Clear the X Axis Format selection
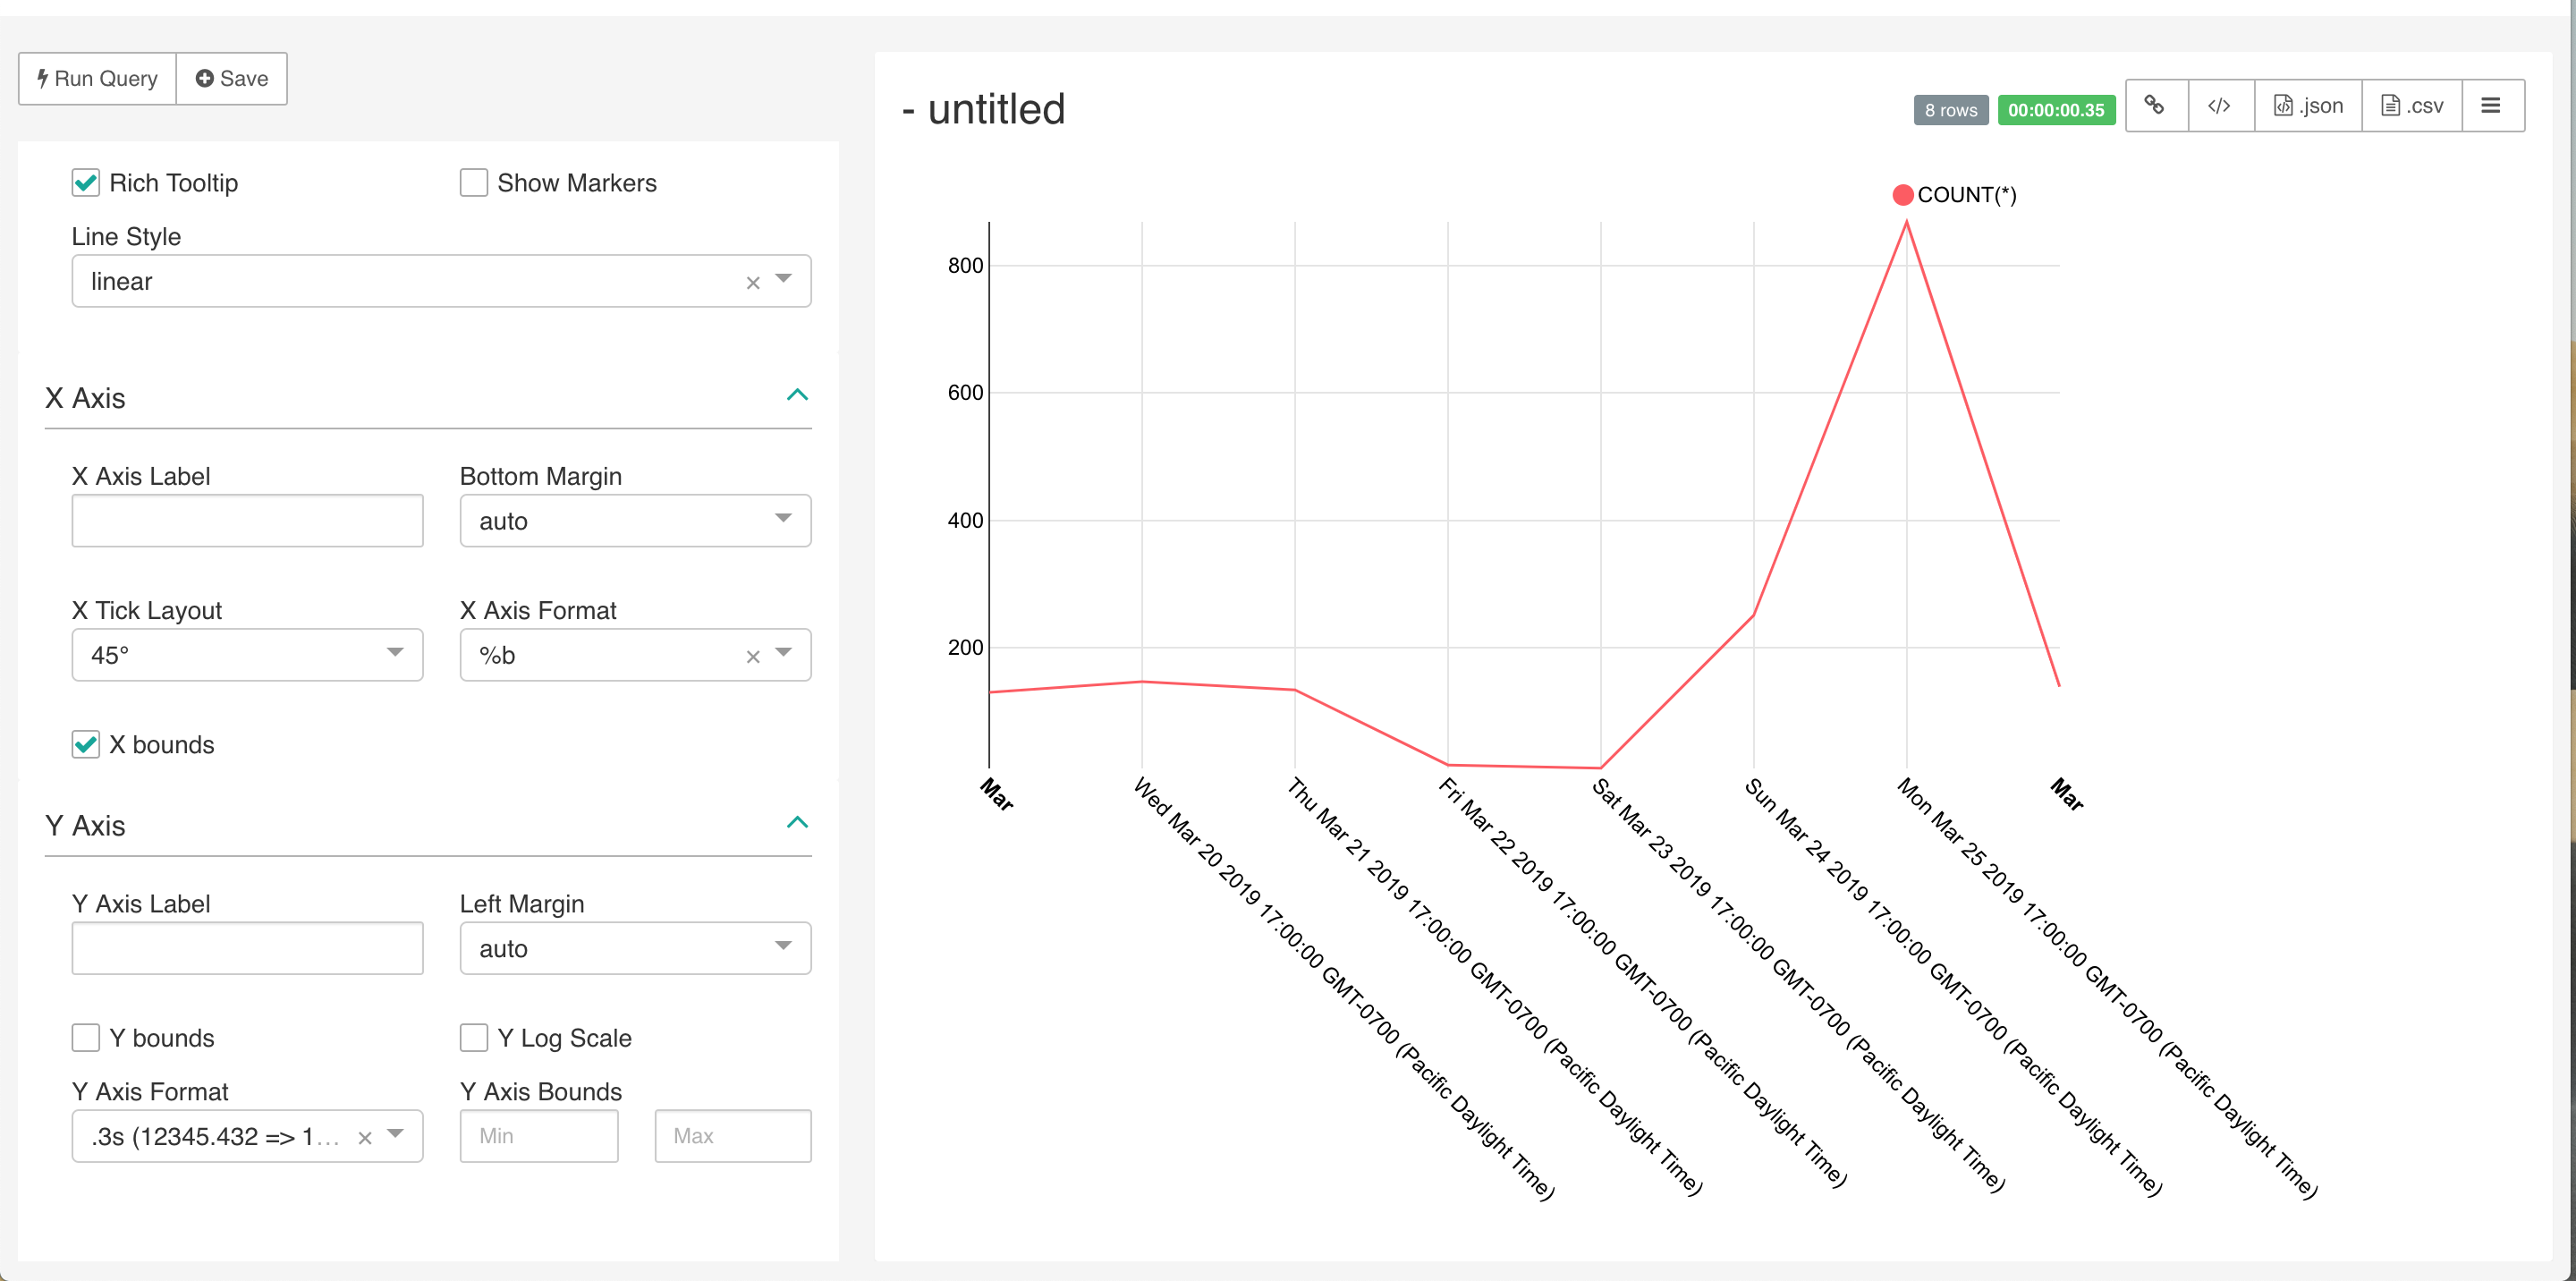2576x1281 pixels. point(752,655)
